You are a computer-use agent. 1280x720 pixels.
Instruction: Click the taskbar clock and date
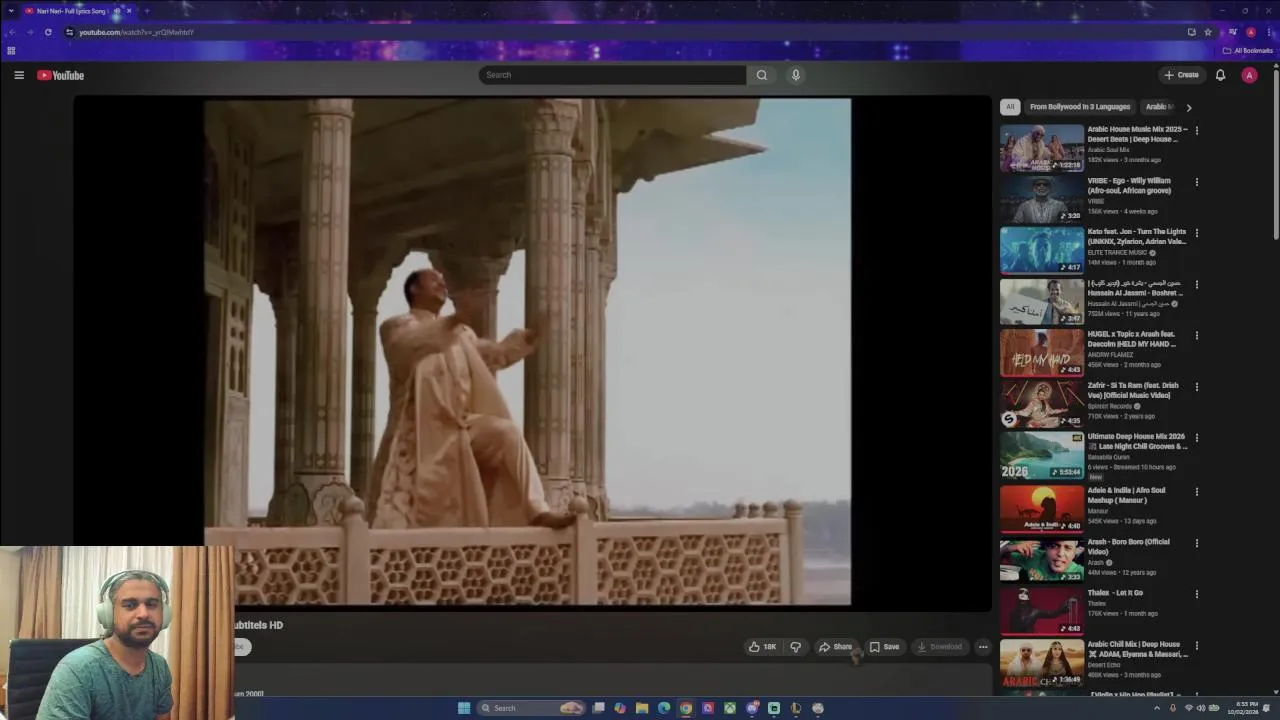tap(1246, 708)
